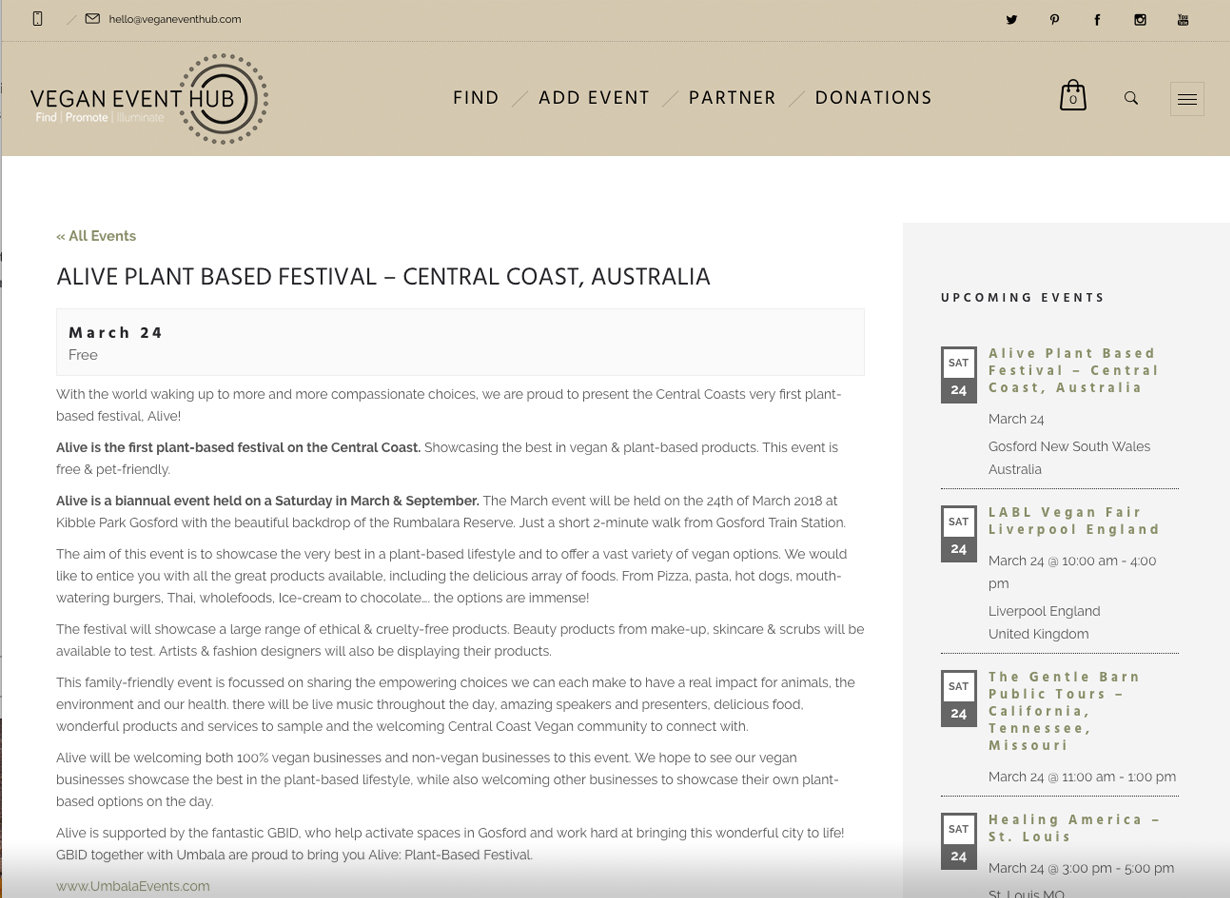Open Healing America – St. Louis event
Viewport: 1230px width, 898px height.
pyautogui.click(x=1074, y=828)
